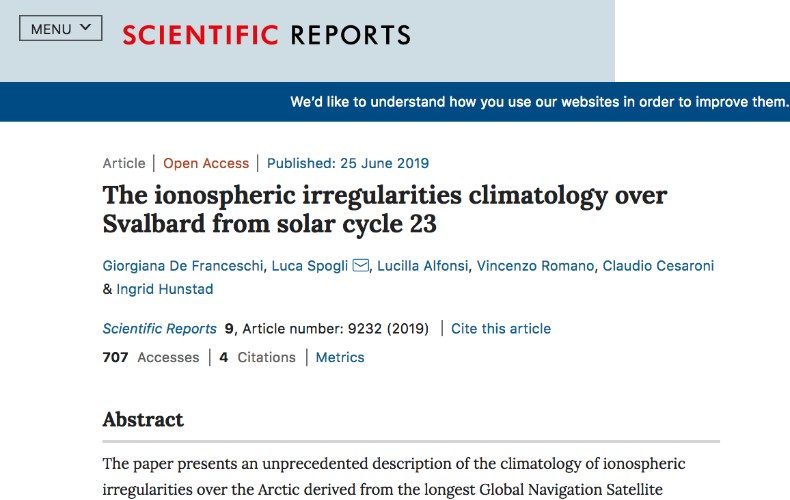Click the Abstract section heading
The image size is (790, 500).
tap(143, 419)
